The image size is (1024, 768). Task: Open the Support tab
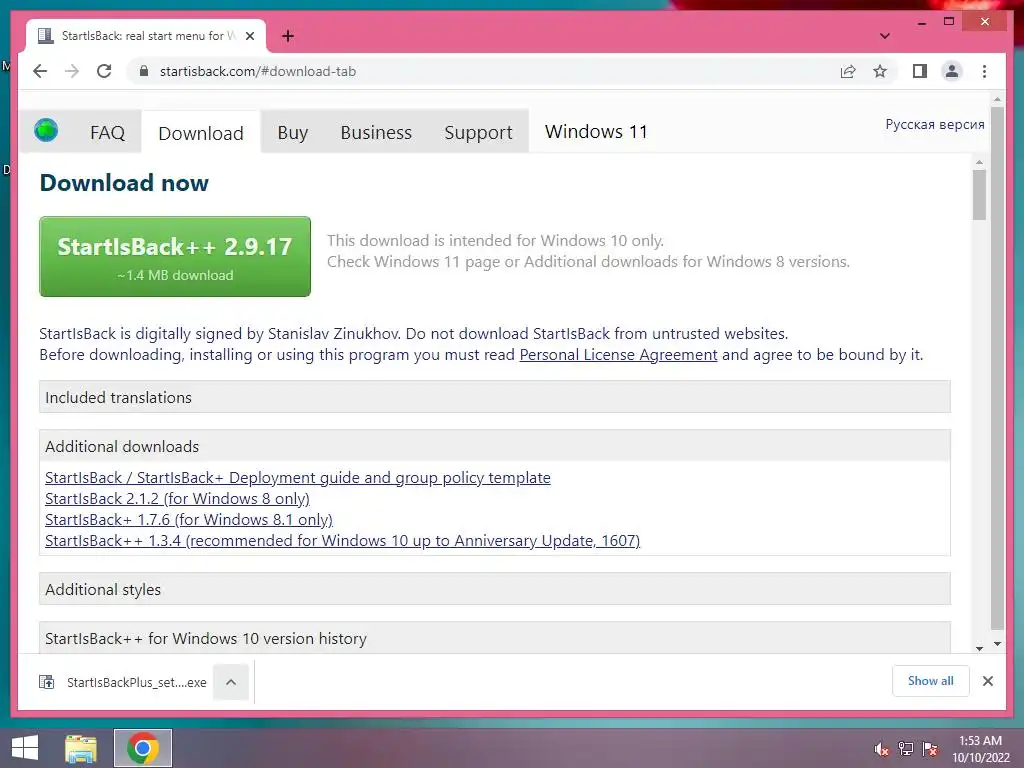pos(478,133)
